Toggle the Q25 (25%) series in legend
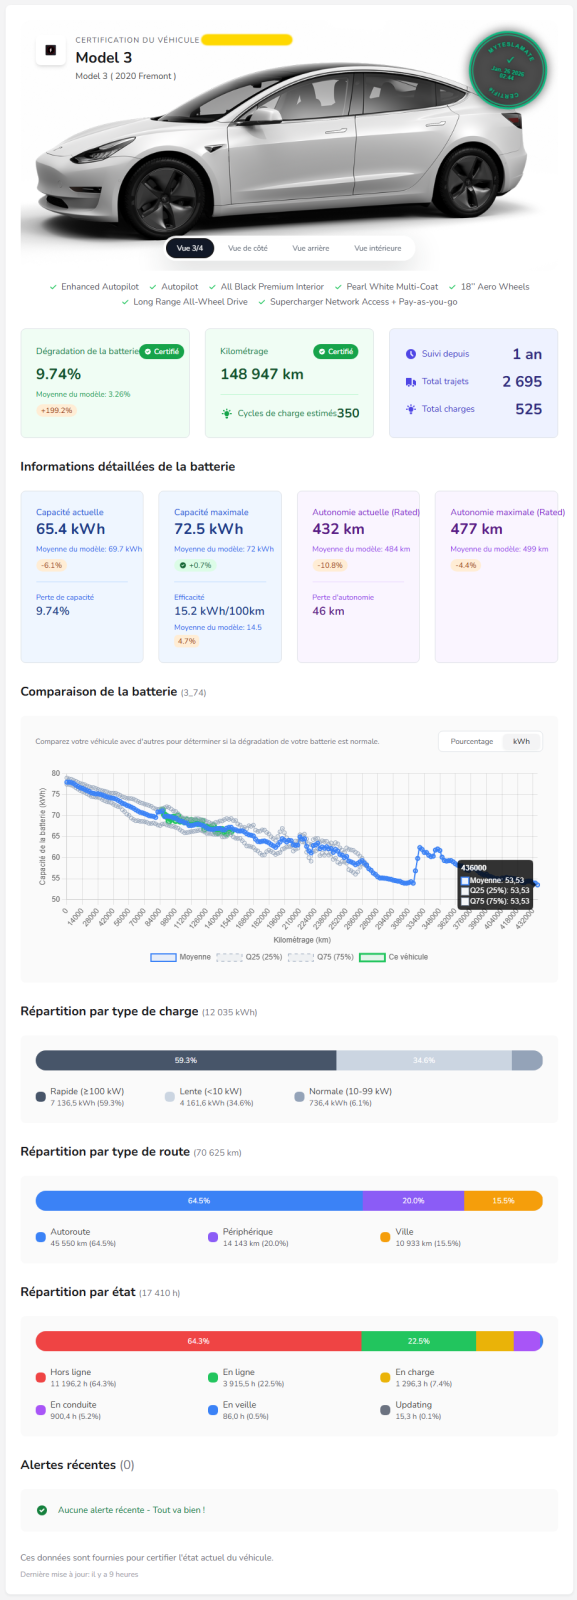Screen dimensions: 577x1600 (x=250, y=957)
